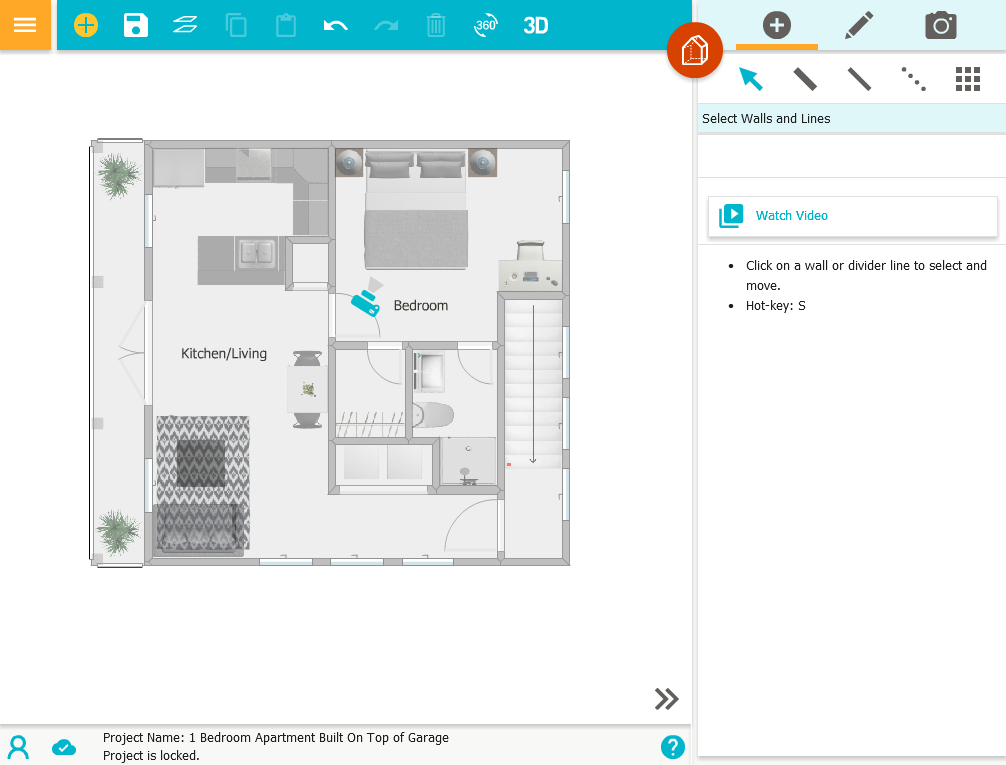This screenshot has width=1006, height=765.
Task: Open the camera snapshot tab
Action: click(940, 25)
